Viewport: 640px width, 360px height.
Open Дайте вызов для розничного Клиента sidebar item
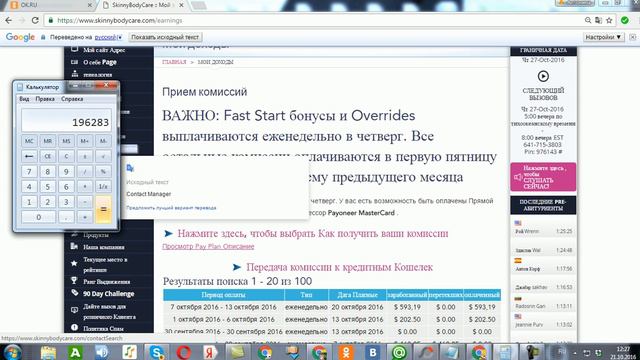click(x=109, y=311)
